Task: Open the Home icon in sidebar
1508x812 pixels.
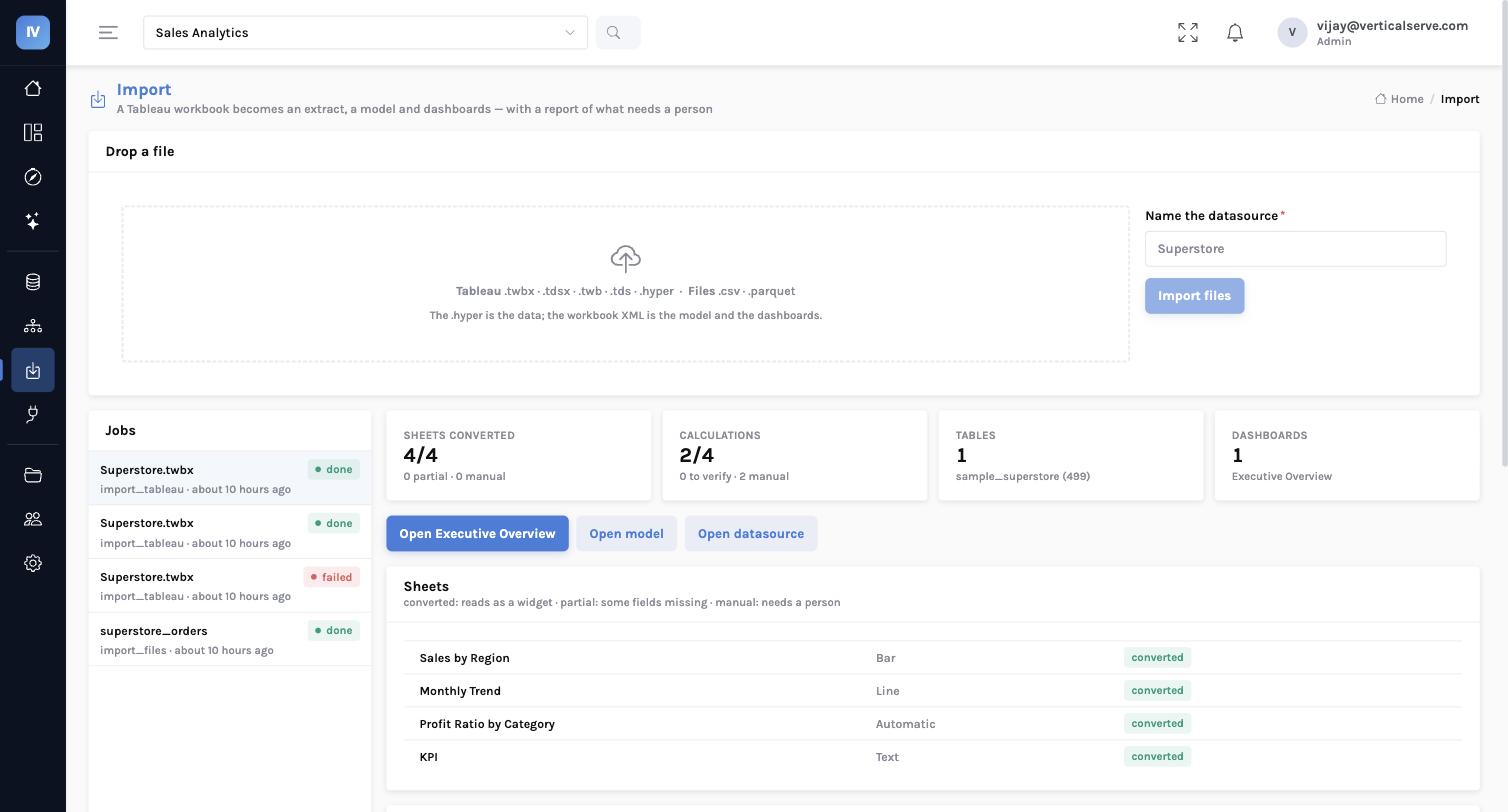Action: click(33, 88)
